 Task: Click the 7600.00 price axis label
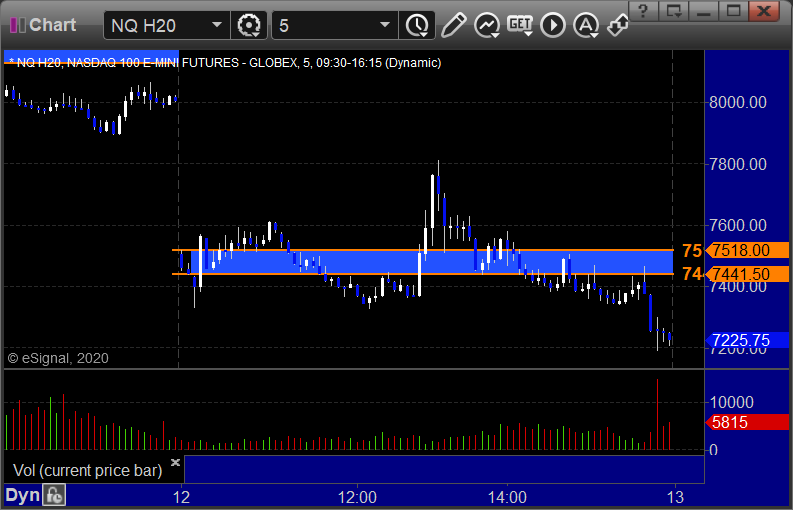click(x=737, y=225)
